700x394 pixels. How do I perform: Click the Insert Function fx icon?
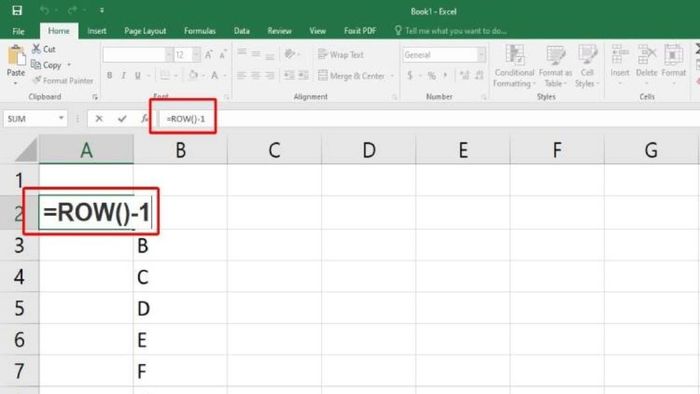(x=144, y=119)
